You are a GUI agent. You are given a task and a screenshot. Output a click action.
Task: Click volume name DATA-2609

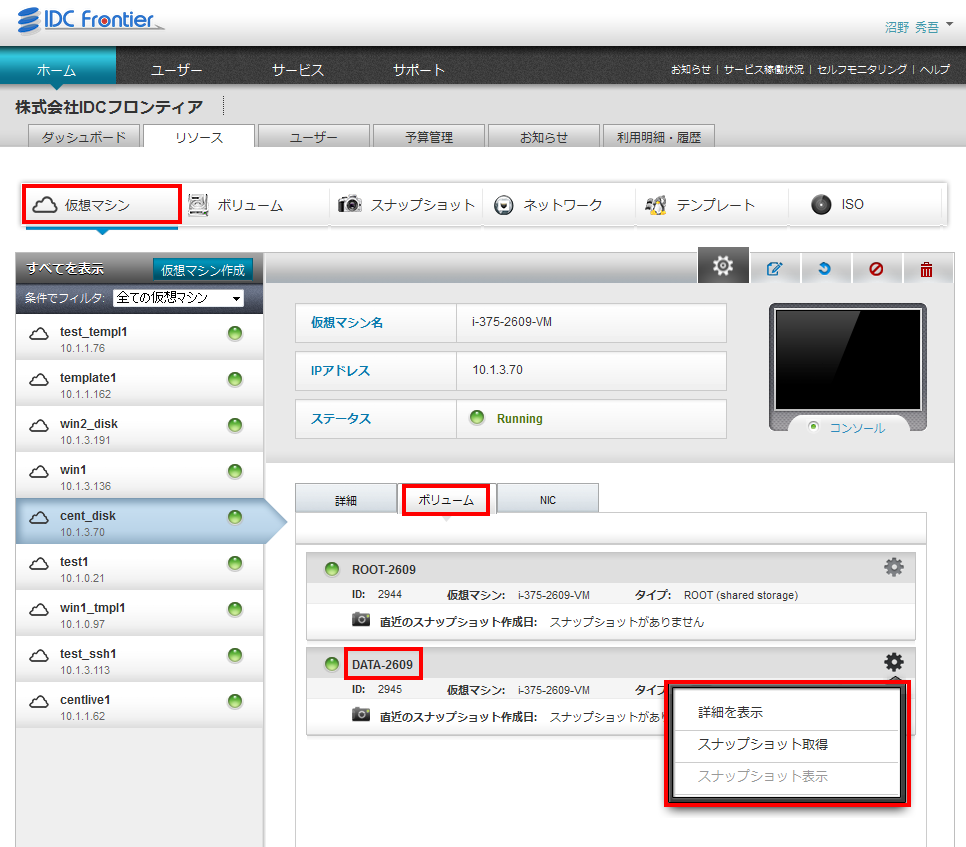(x=383, y=665)
